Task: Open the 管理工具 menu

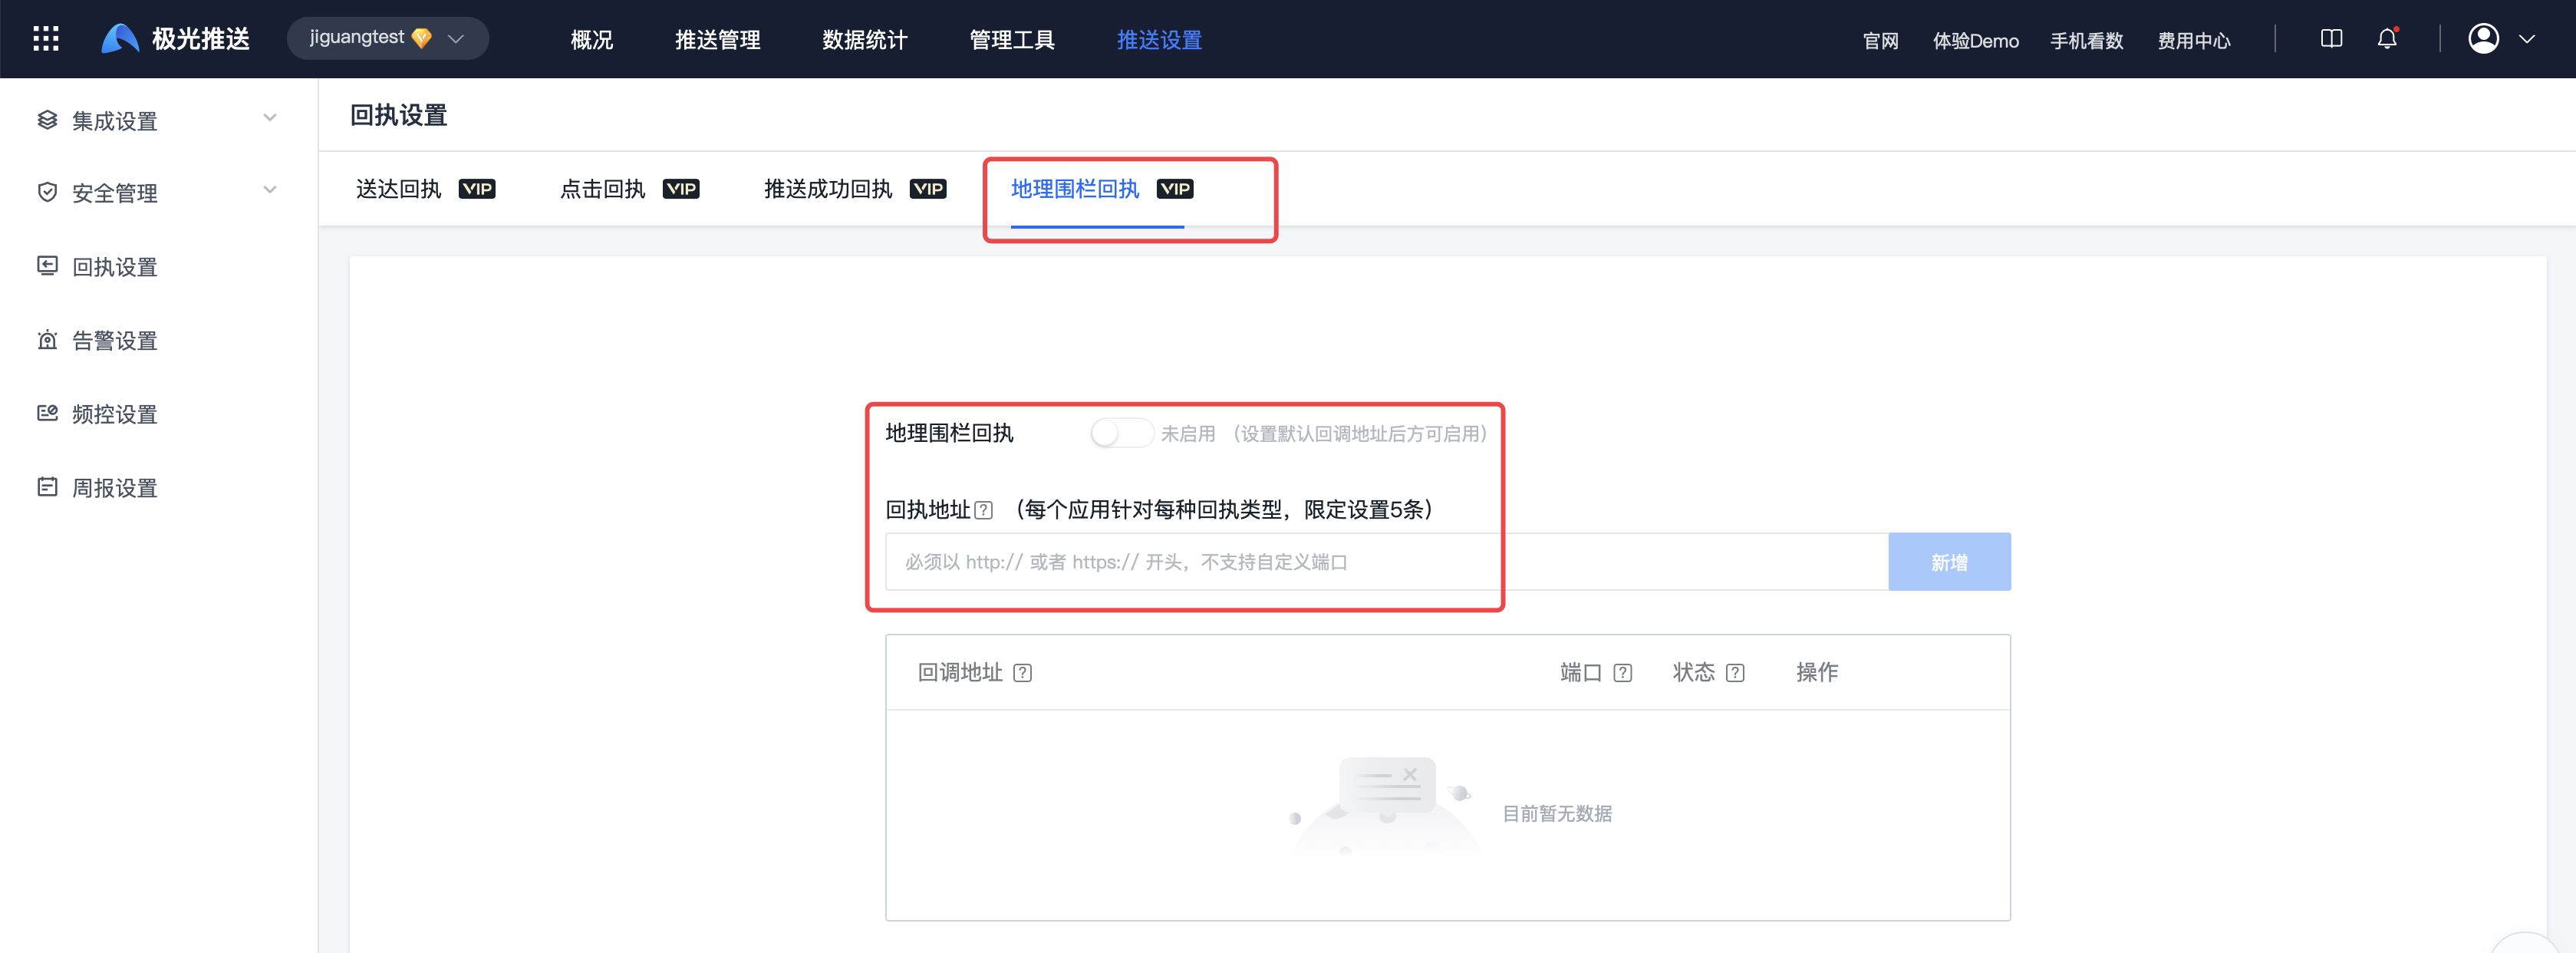Action: pos(1012,40)
